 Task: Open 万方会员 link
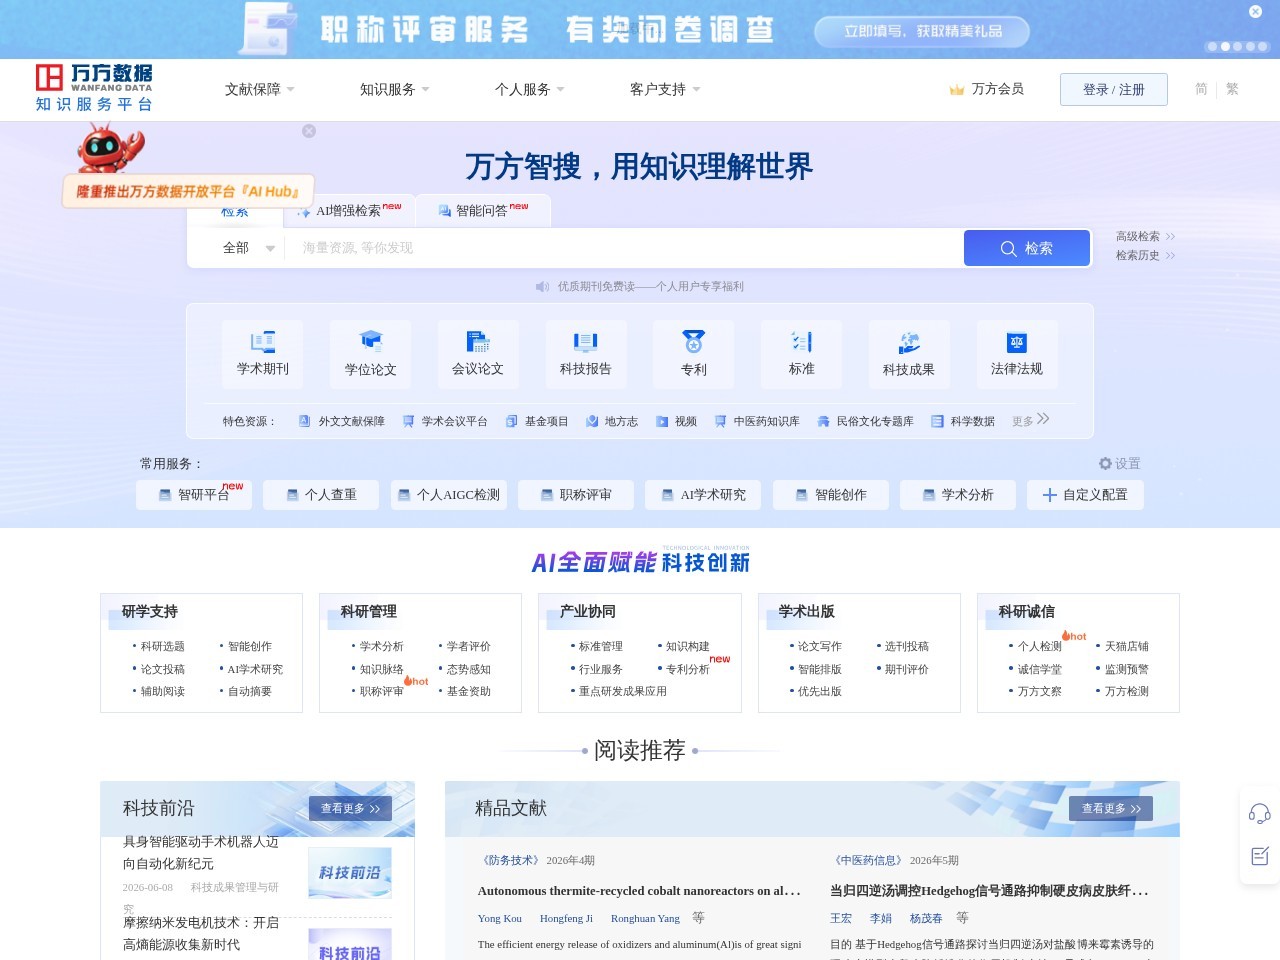coord(997,89)
